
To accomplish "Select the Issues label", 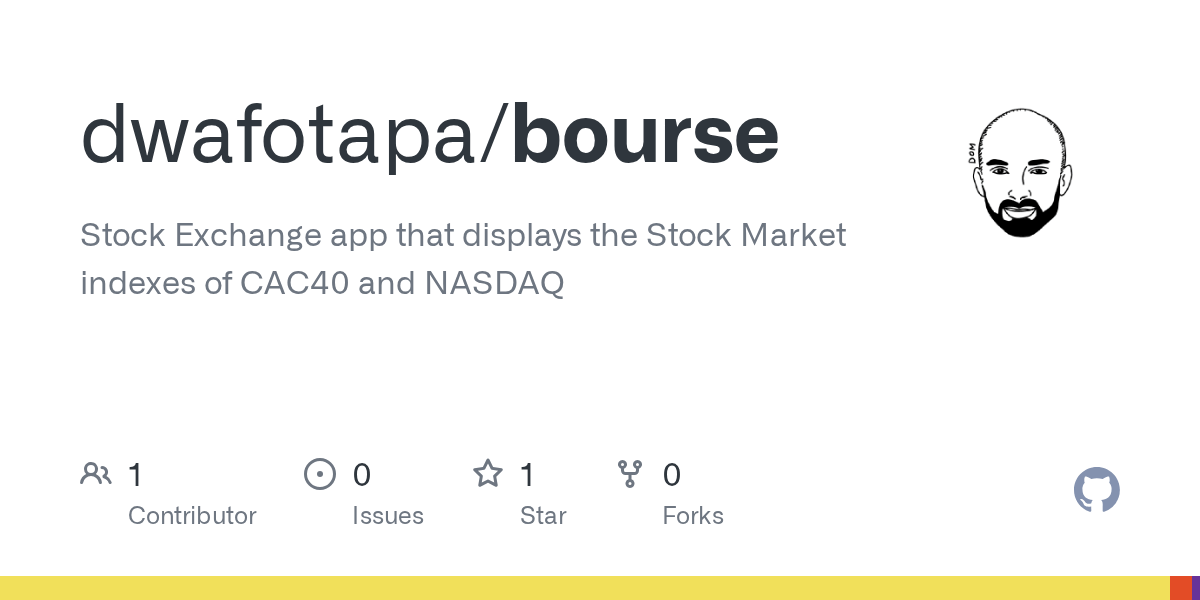I will click(388, 516).
